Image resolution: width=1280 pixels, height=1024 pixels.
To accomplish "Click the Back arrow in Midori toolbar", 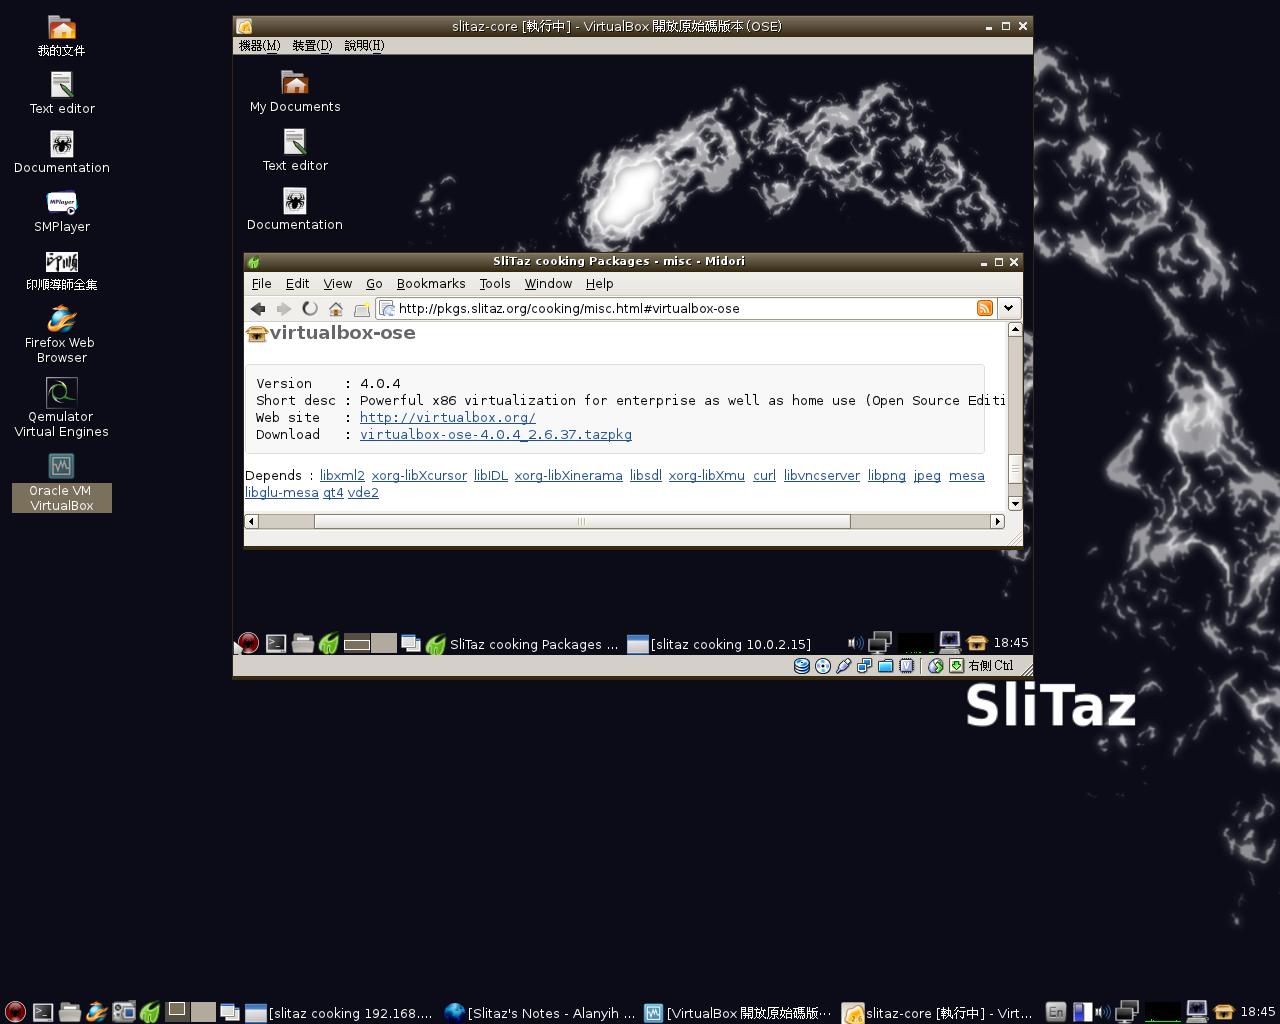I will (258, 309).
